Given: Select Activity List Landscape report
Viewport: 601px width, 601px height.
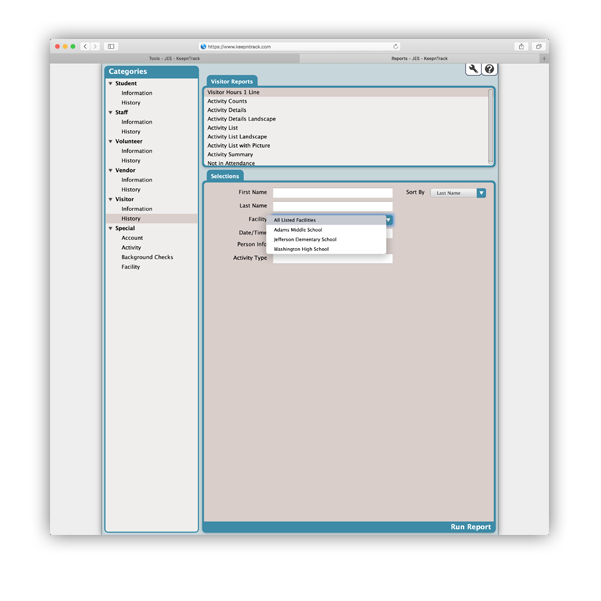Looking at the screenshot, I should pyautogui.click(x=346, y=136).
